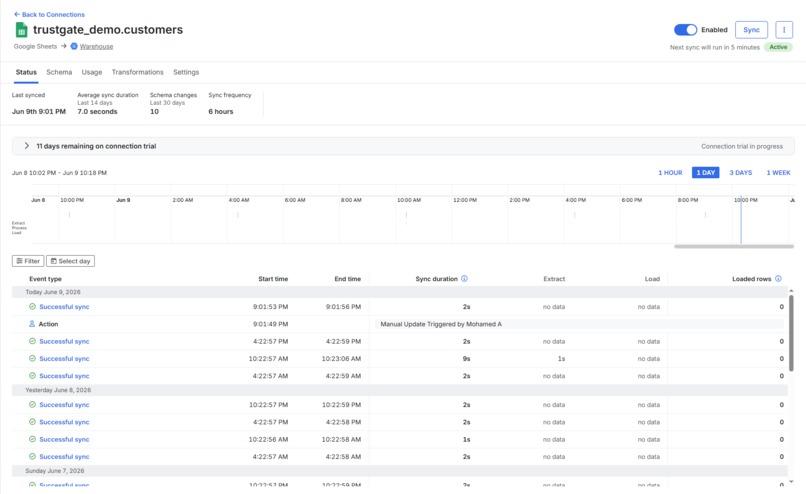Select the Status tab

coord(26,72)
